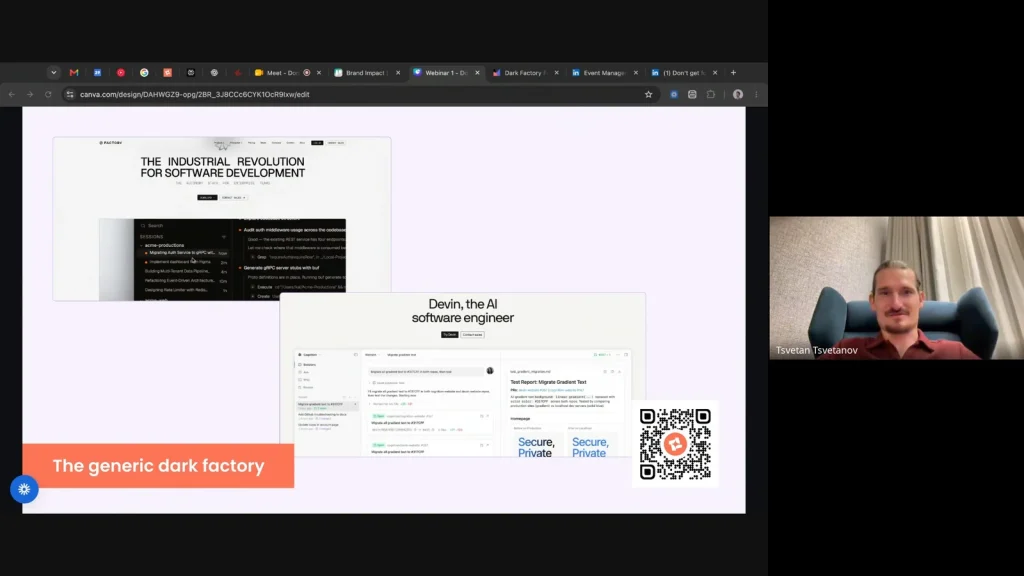Switch to the pinned Gmail tab
The image size is (1024, 576).
[x=74, y=72]
